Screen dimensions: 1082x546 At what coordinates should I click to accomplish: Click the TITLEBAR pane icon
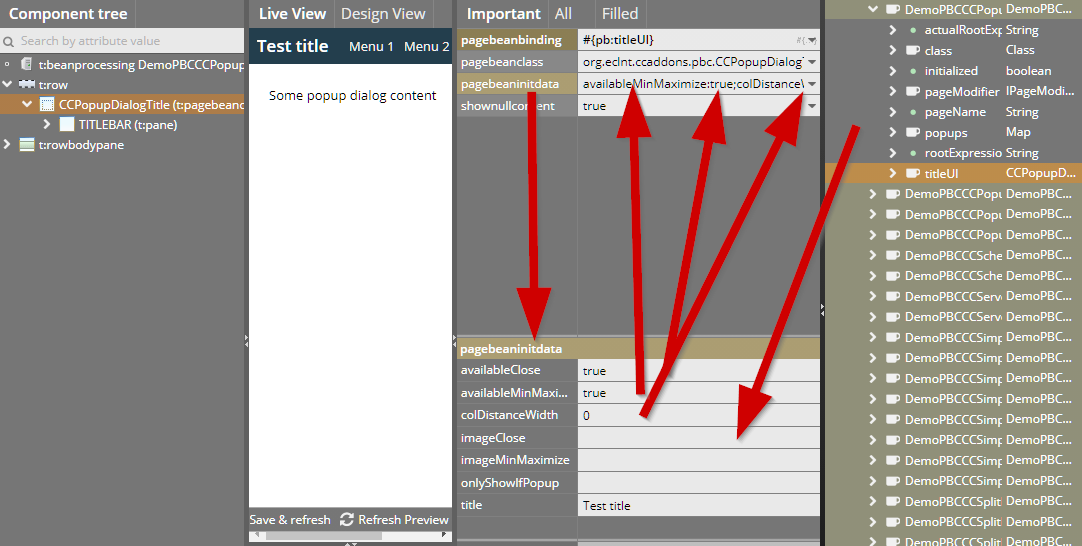click(67, 125)
